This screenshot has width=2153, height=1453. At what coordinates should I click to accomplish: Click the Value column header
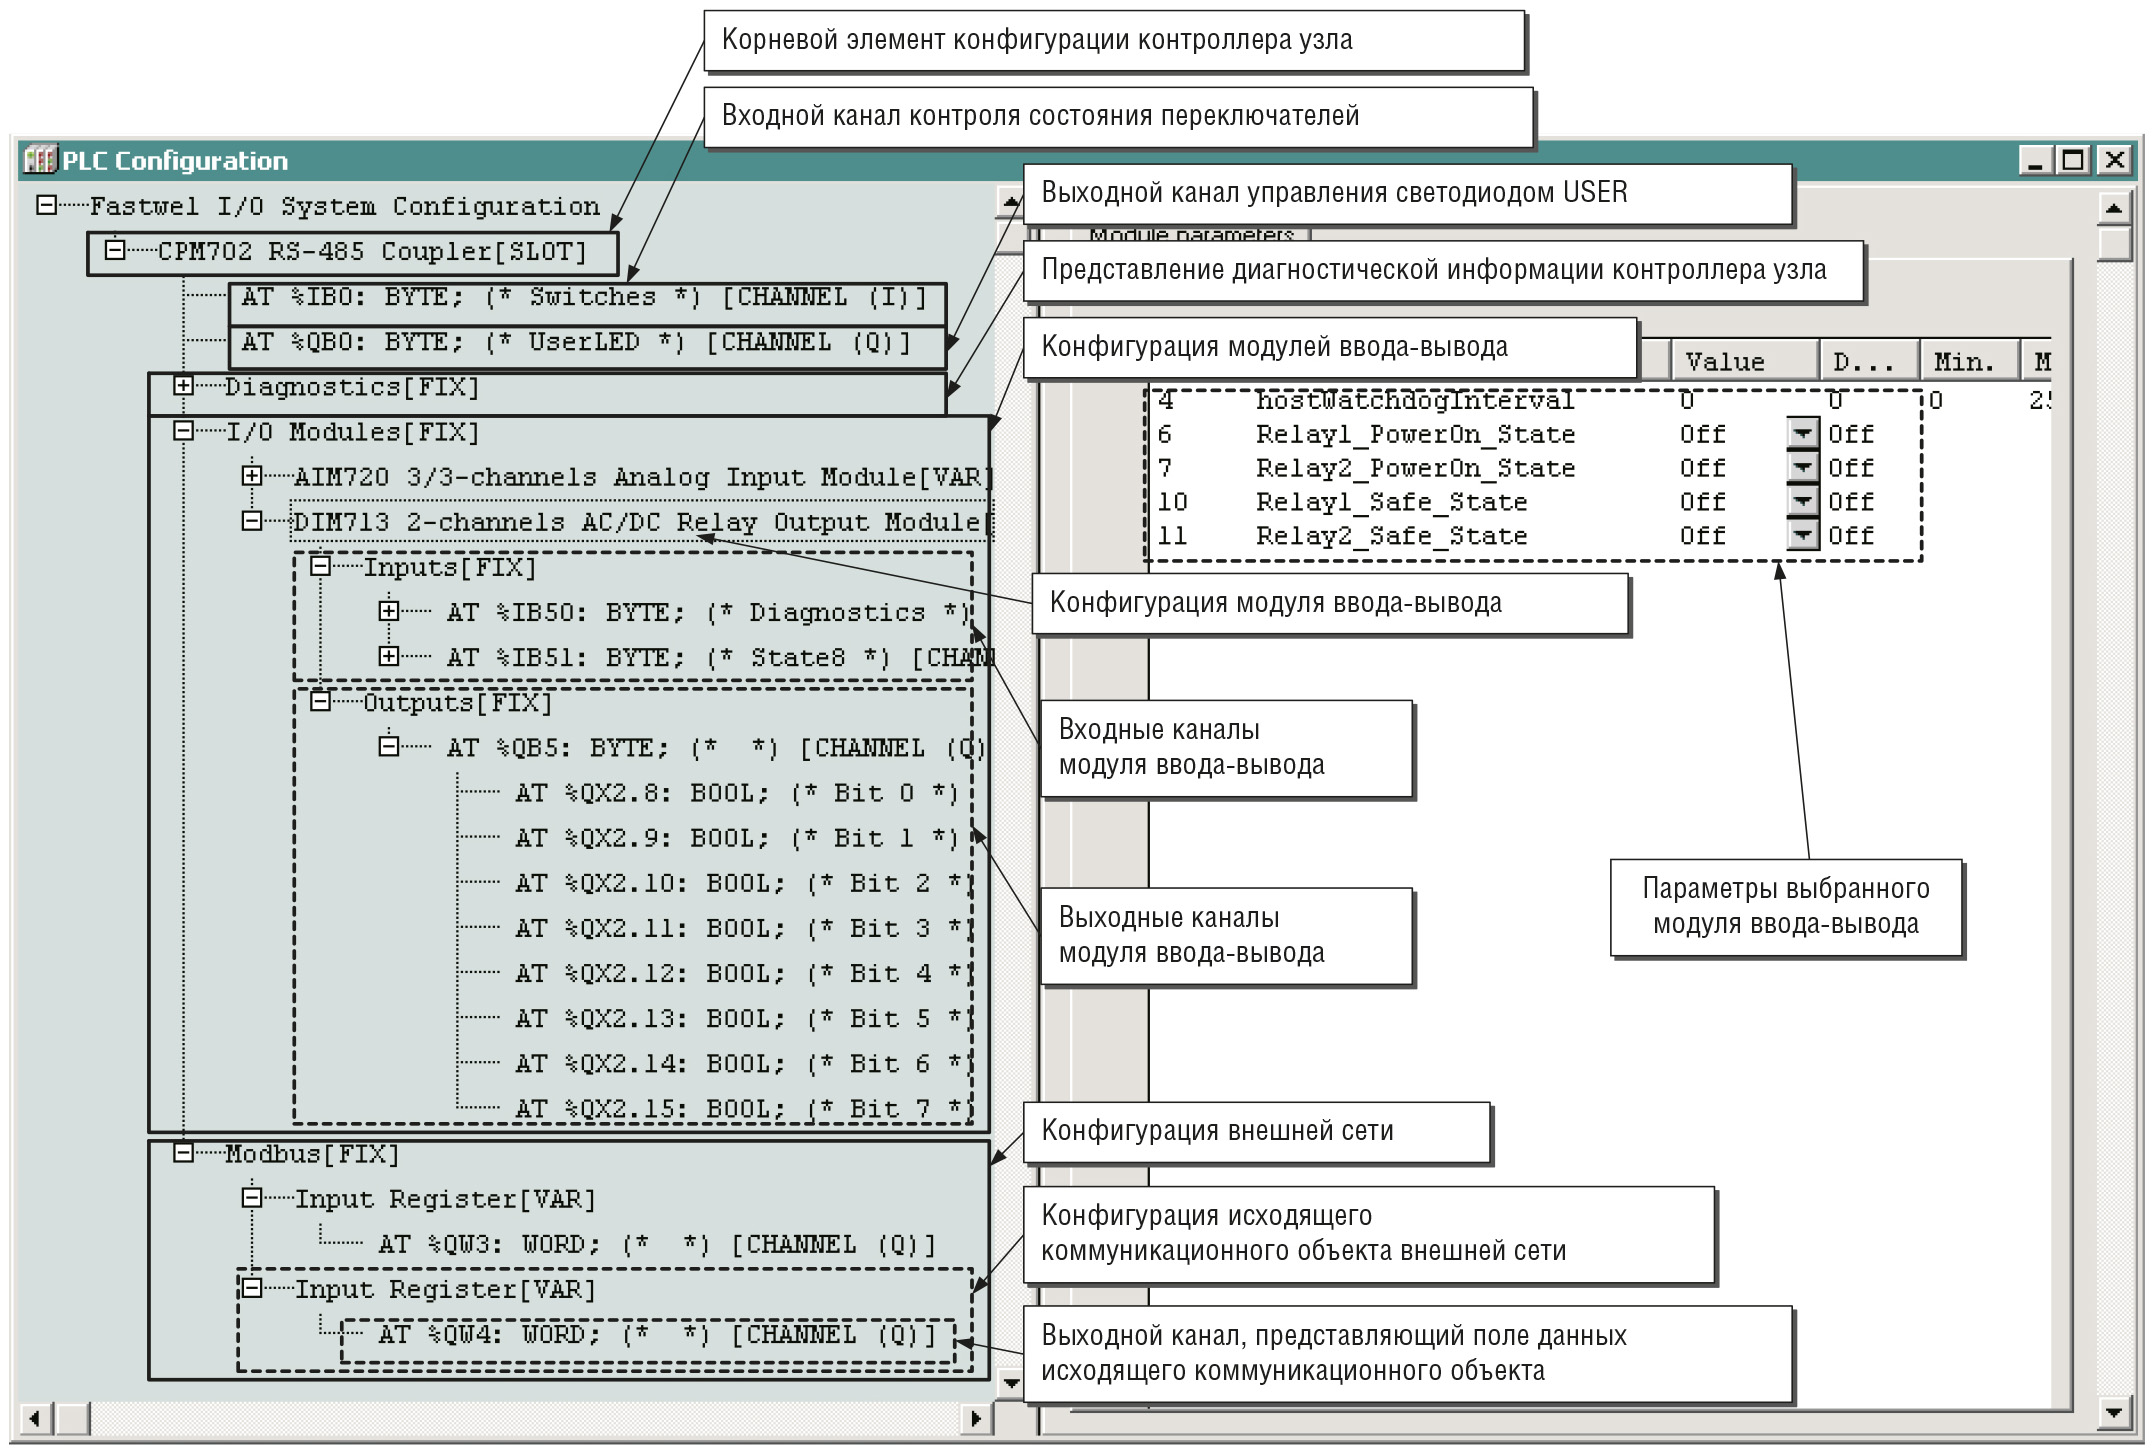click(x=1744, y=361)
